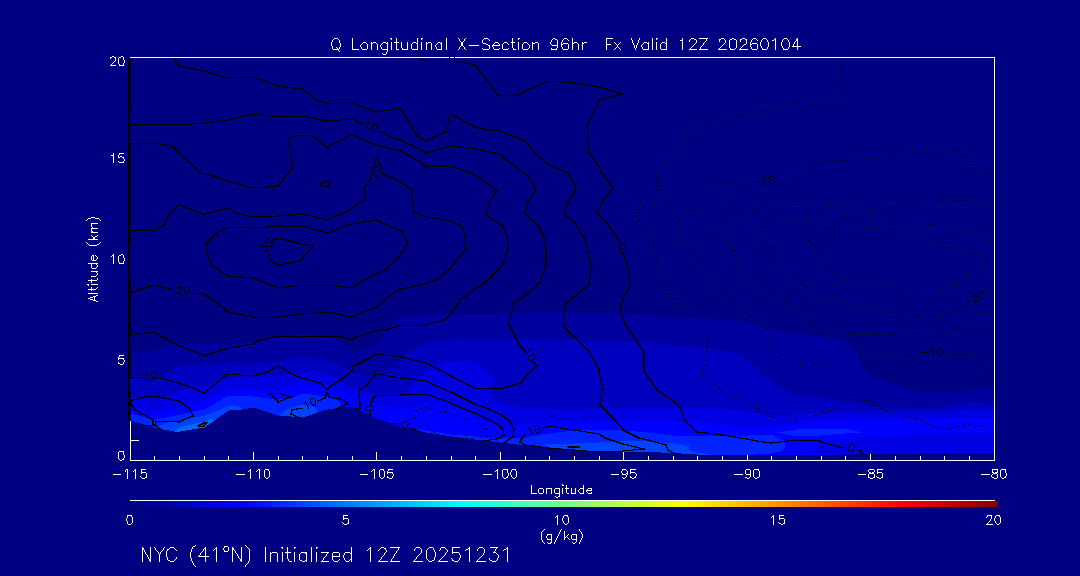Click the altitude tick label 10
This screenshot has width=1080, height=576.
[116, 259]
